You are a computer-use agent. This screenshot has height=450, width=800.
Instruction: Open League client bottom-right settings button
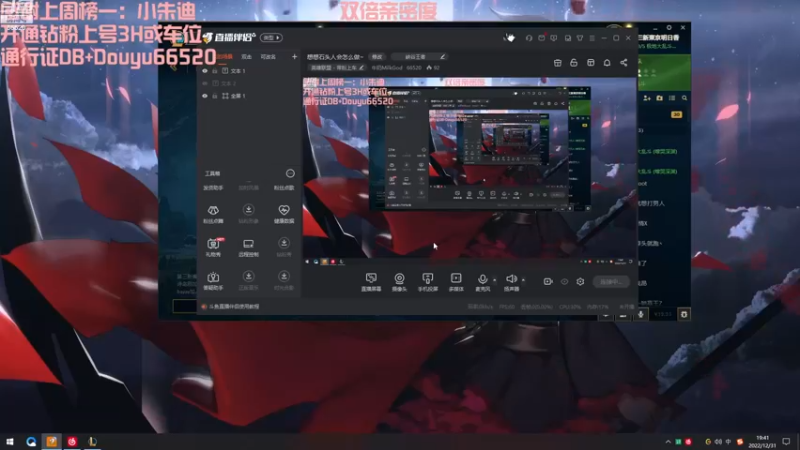pos(684,314)
